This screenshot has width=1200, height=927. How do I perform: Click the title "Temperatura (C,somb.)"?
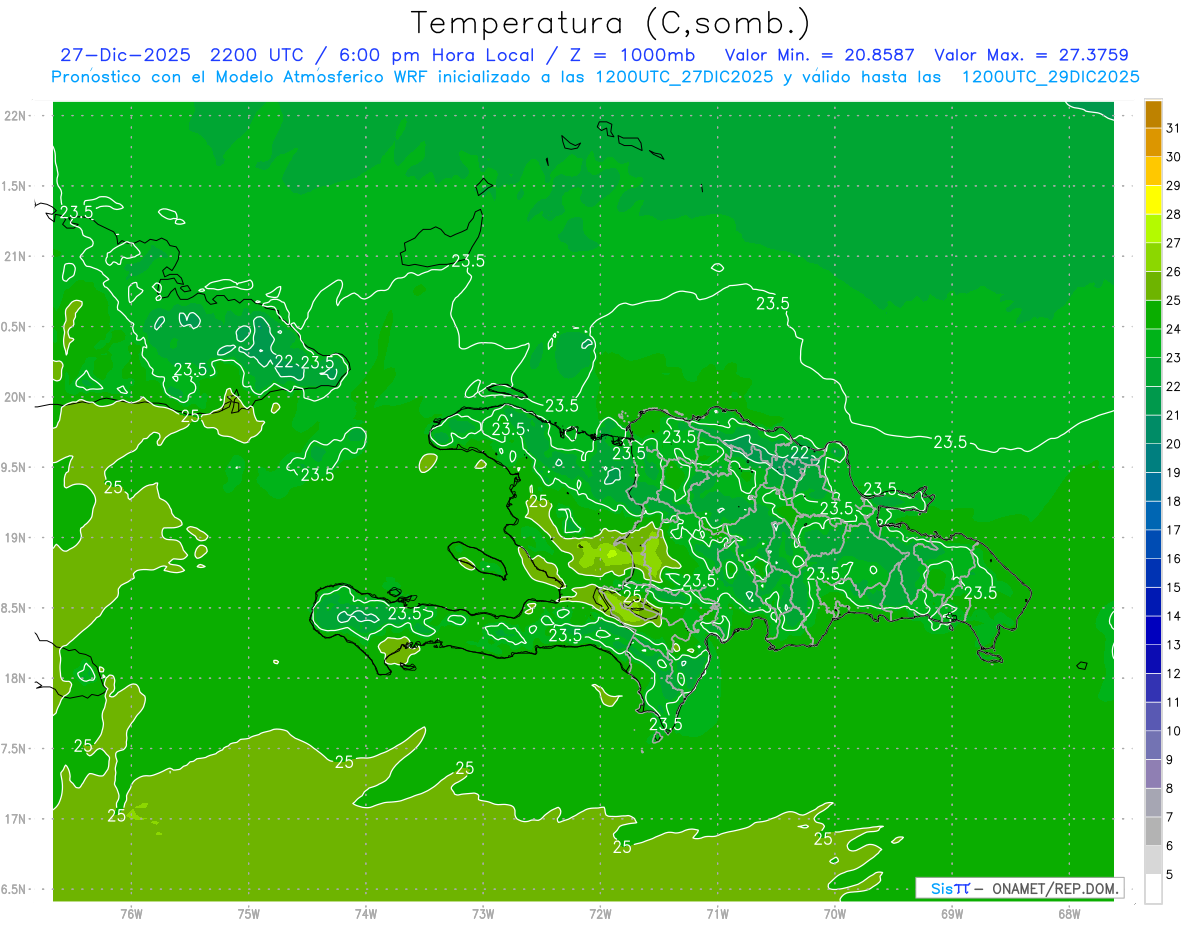point(611,23)
